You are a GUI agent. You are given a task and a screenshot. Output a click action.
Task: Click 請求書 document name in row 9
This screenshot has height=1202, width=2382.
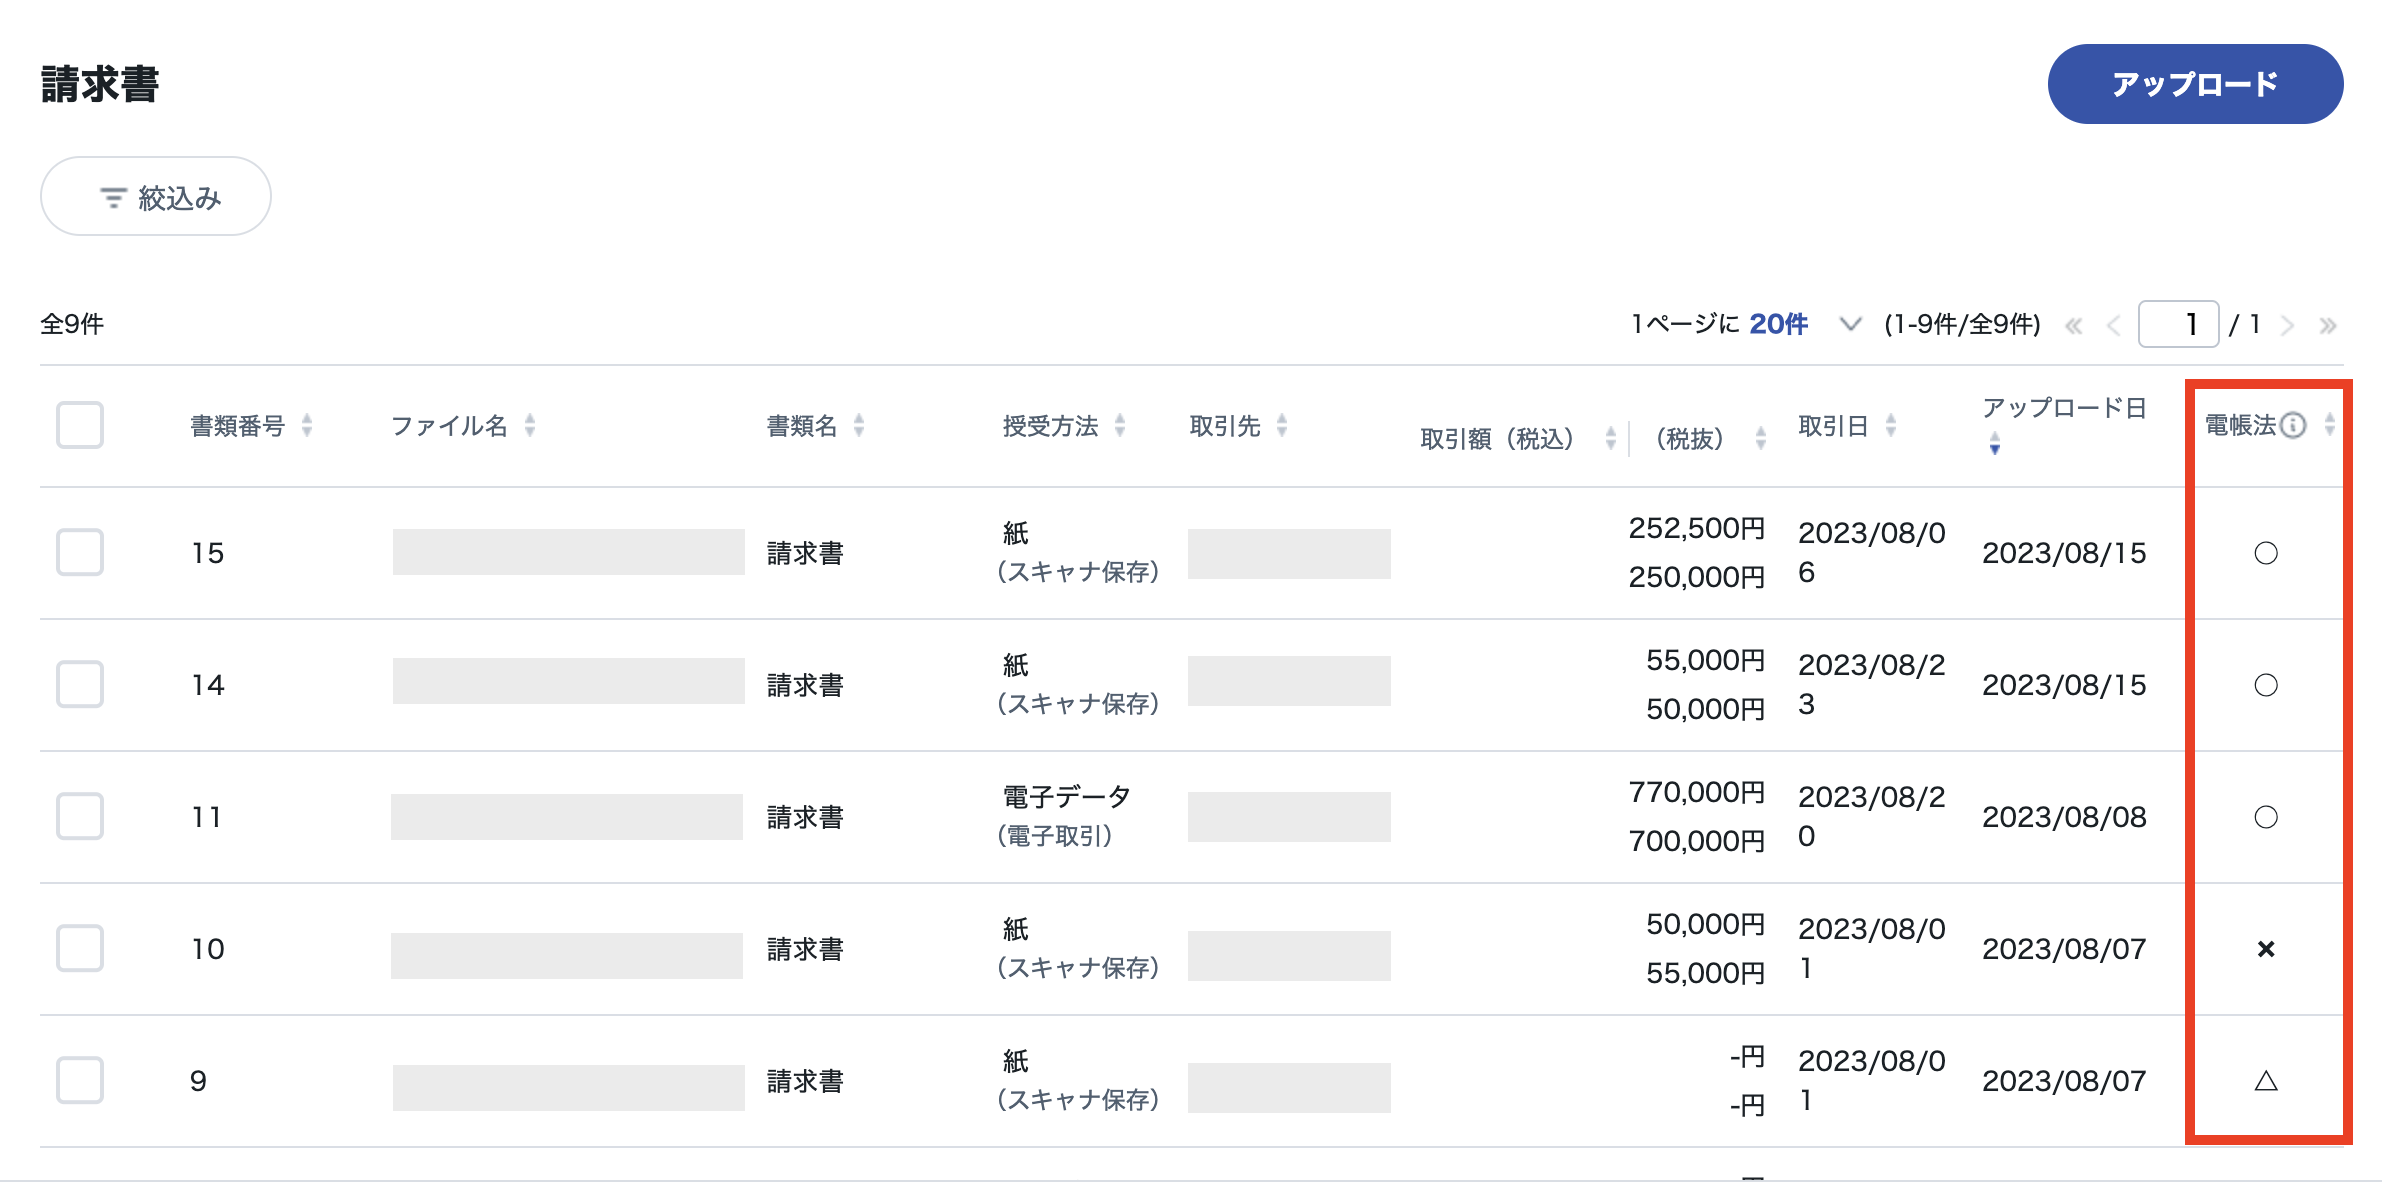click(x=805, y=1081)
